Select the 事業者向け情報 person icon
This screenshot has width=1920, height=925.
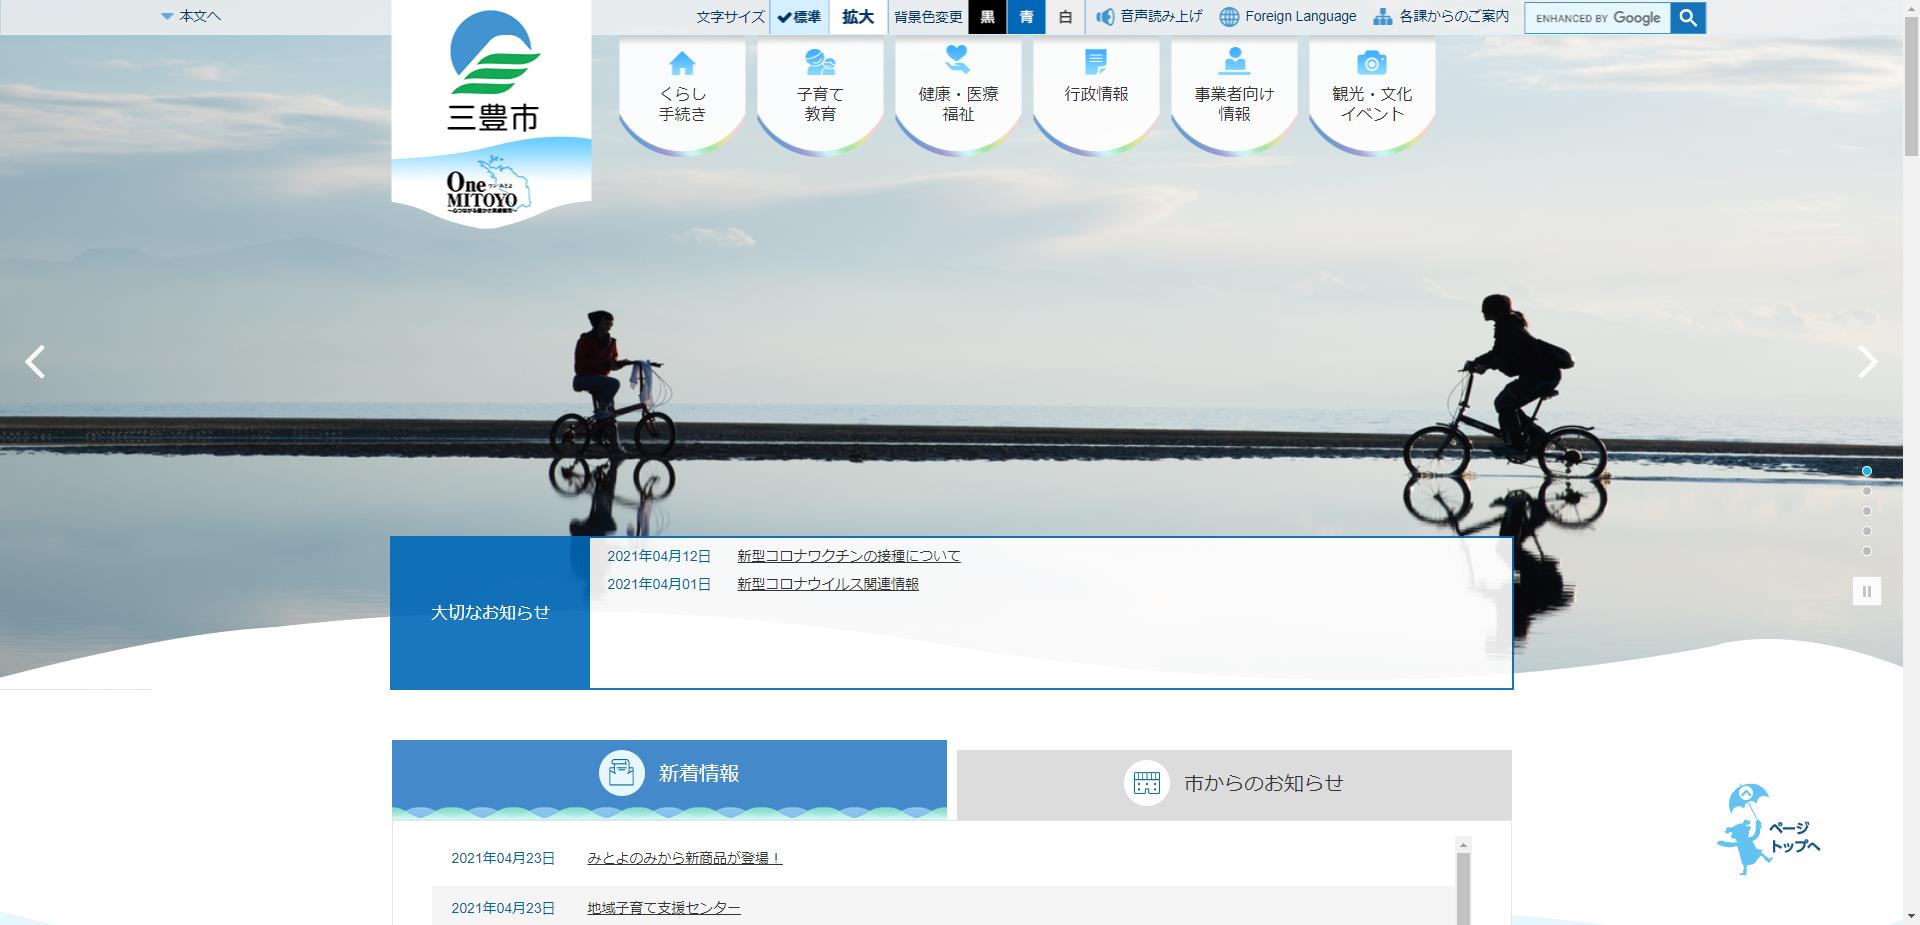(1234, 62)
